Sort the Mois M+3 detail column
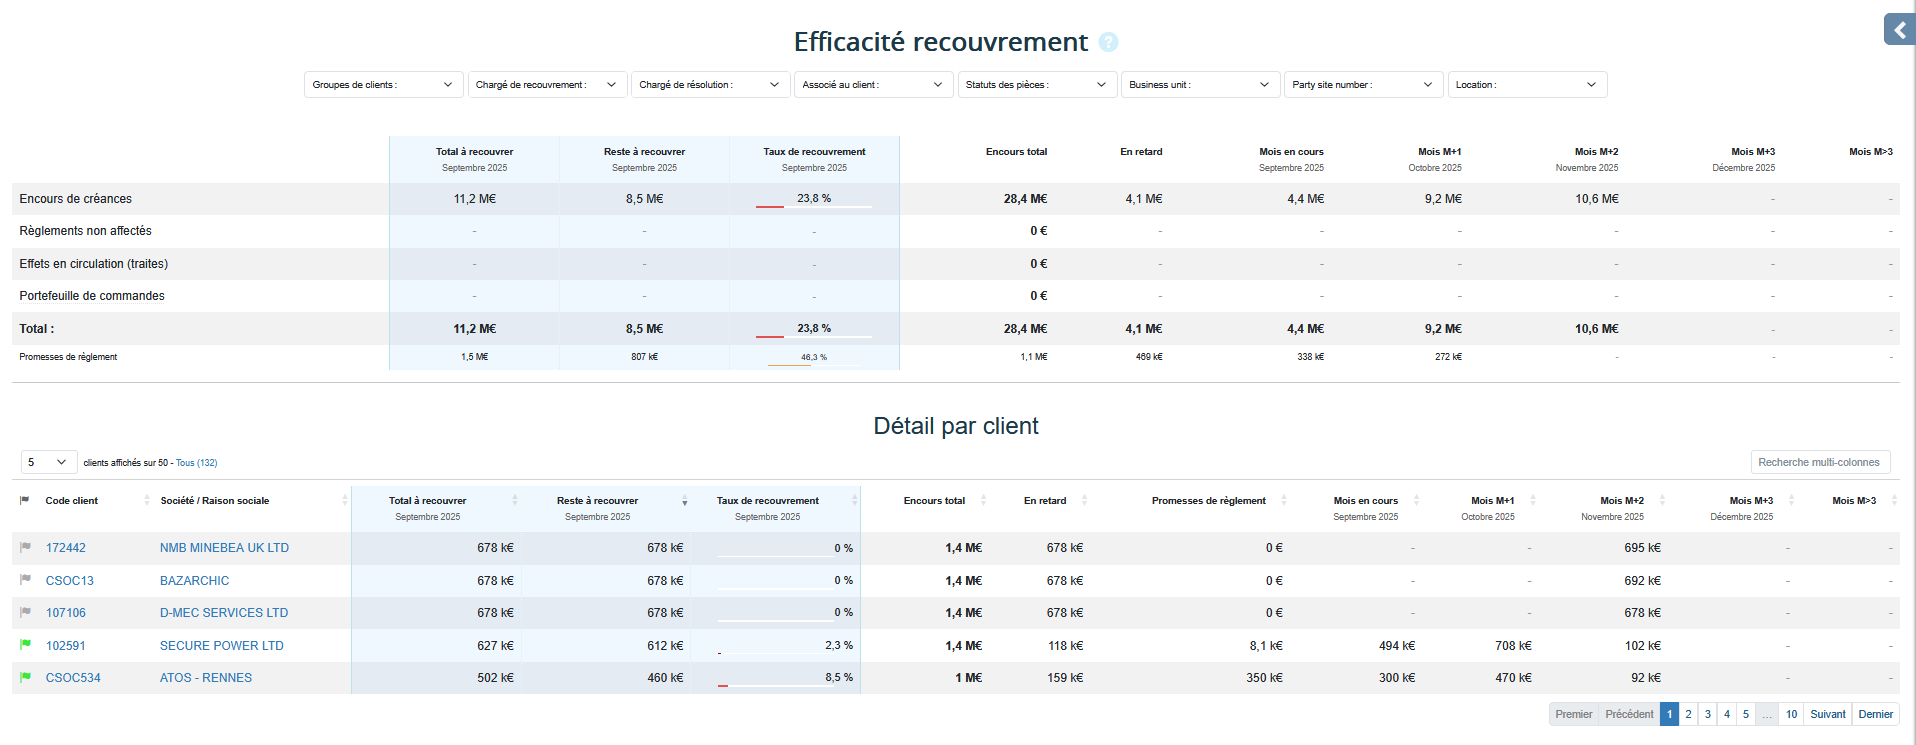1916x745 pixels. click(1791, 500)
